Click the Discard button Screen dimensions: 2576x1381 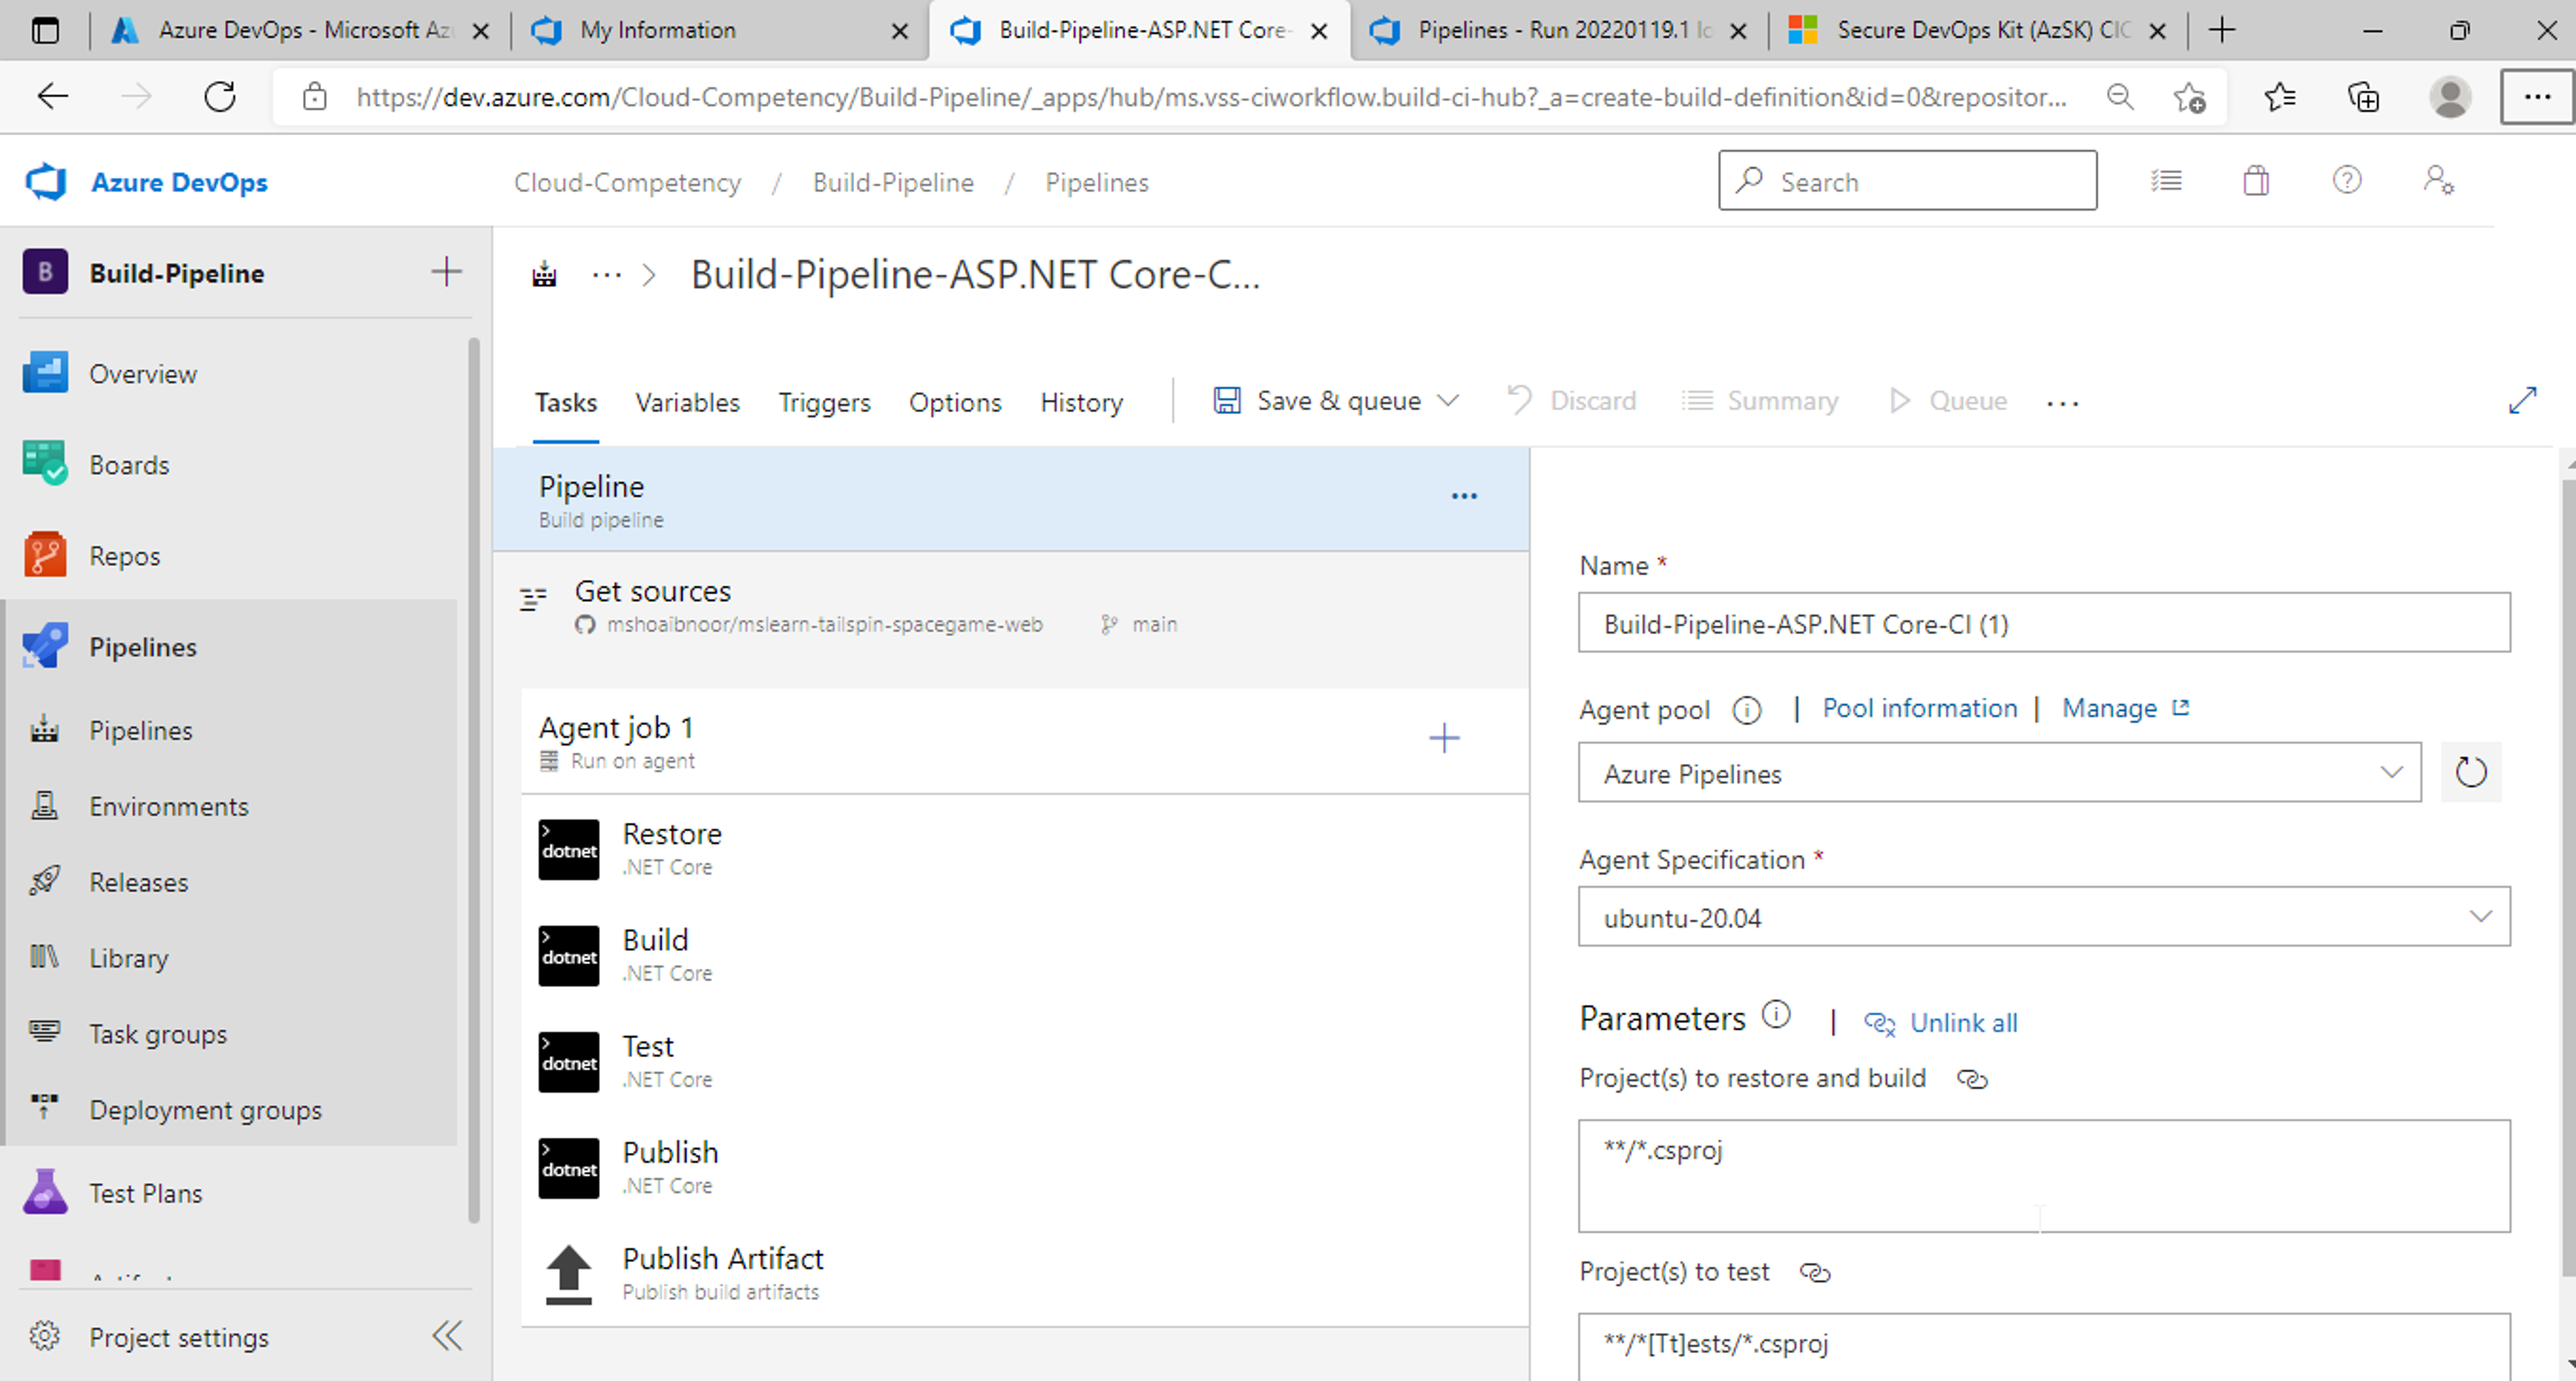(x=1572, y=401)
